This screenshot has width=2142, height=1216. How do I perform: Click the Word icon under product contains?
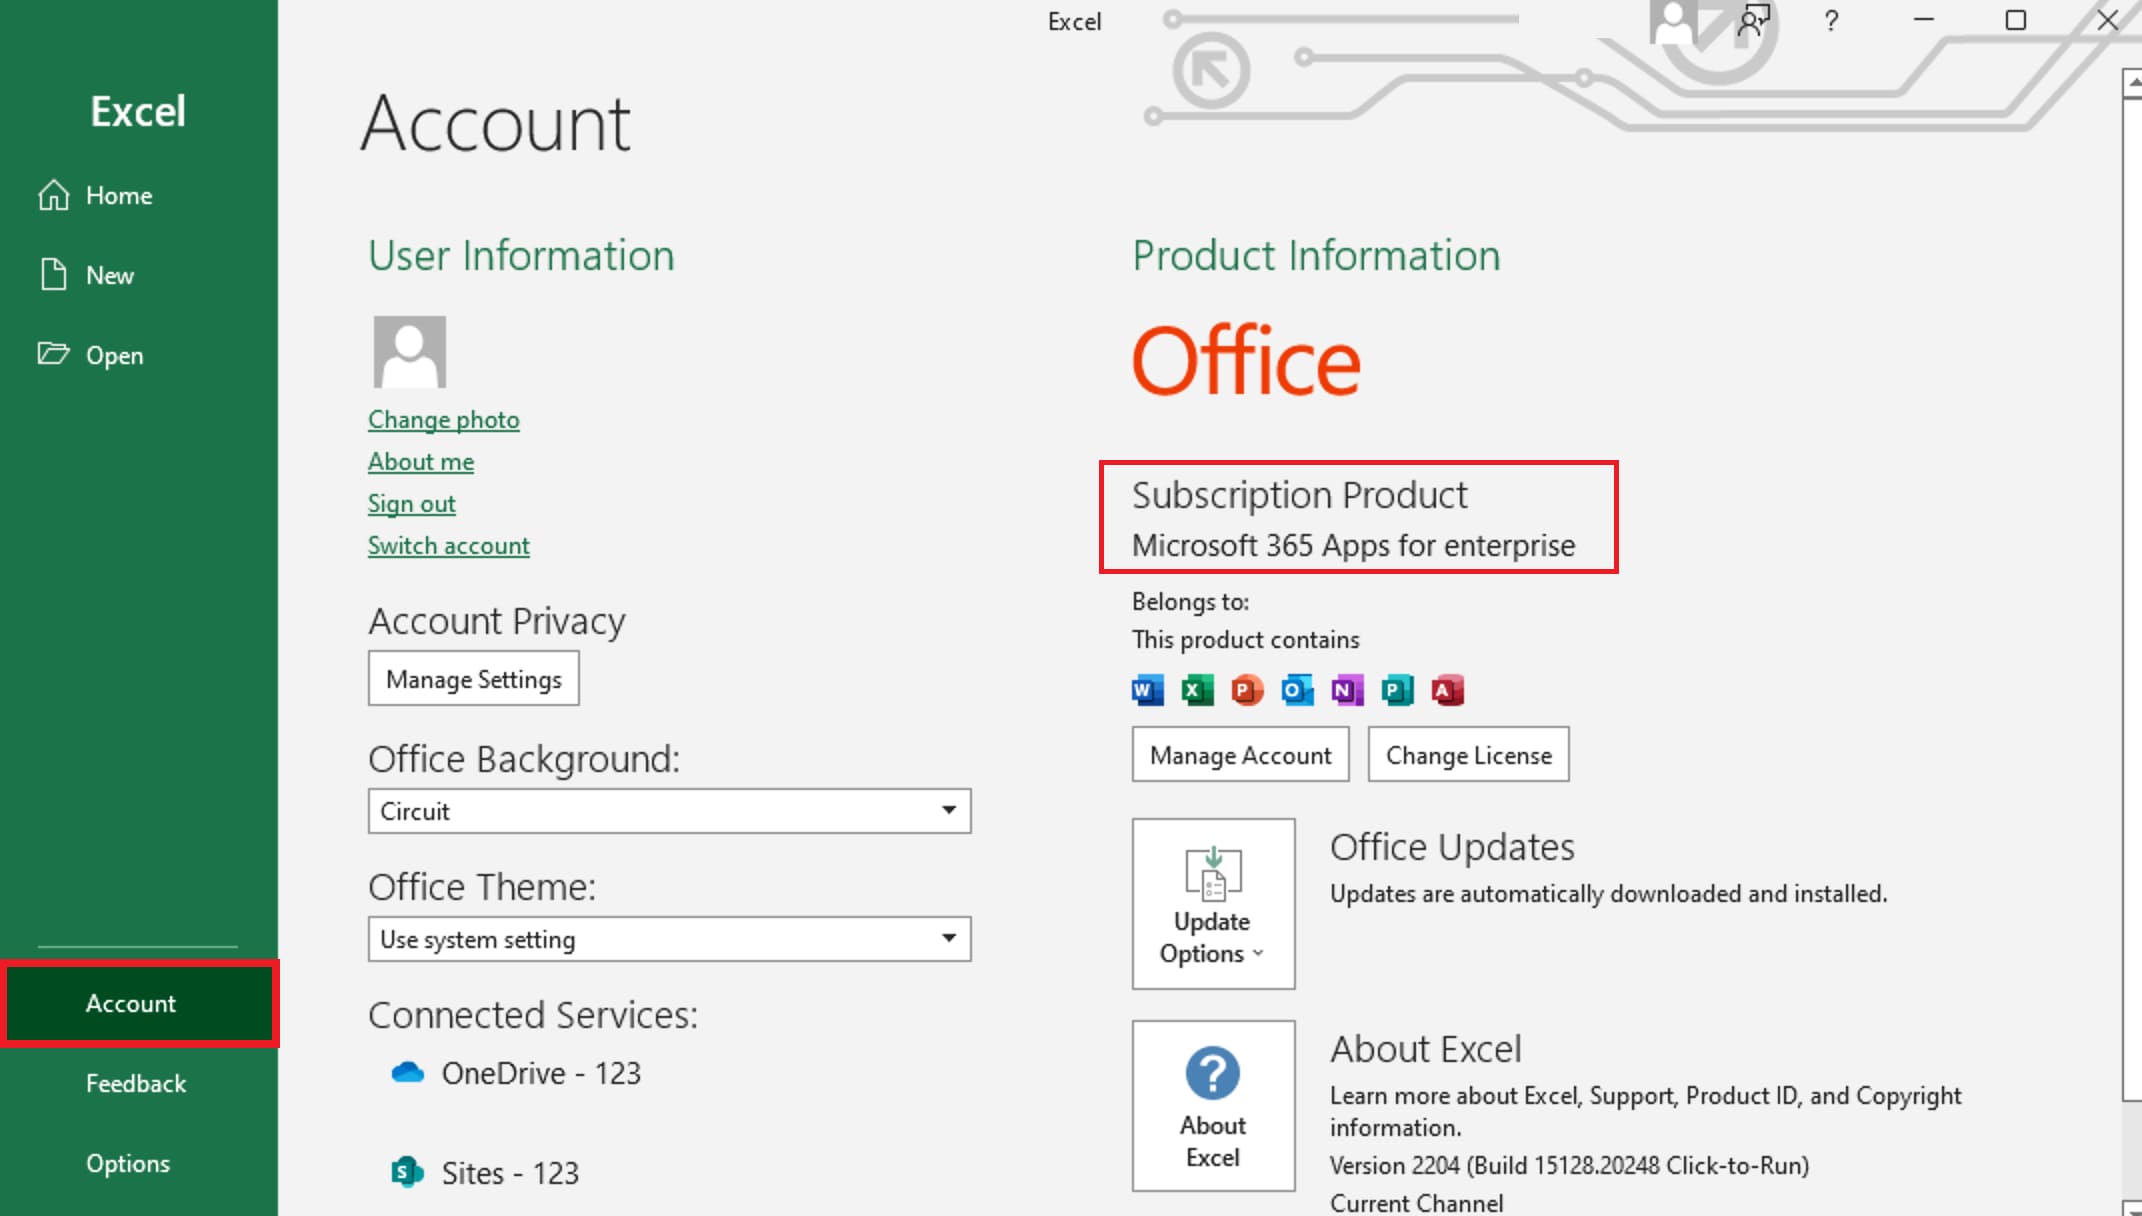(1147, 690)
